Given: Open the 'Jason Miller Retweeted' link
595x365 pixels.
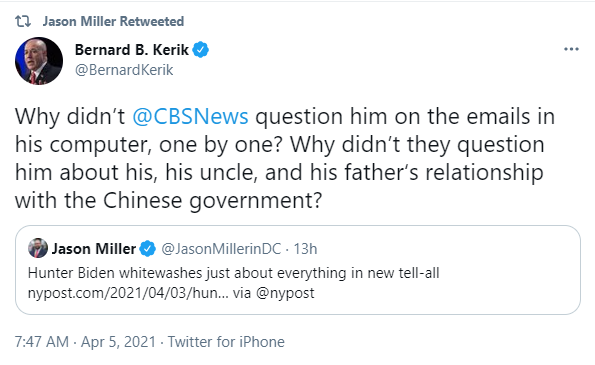Looking at the screenshot, I should pyautogui.click(x=113, y=21).
